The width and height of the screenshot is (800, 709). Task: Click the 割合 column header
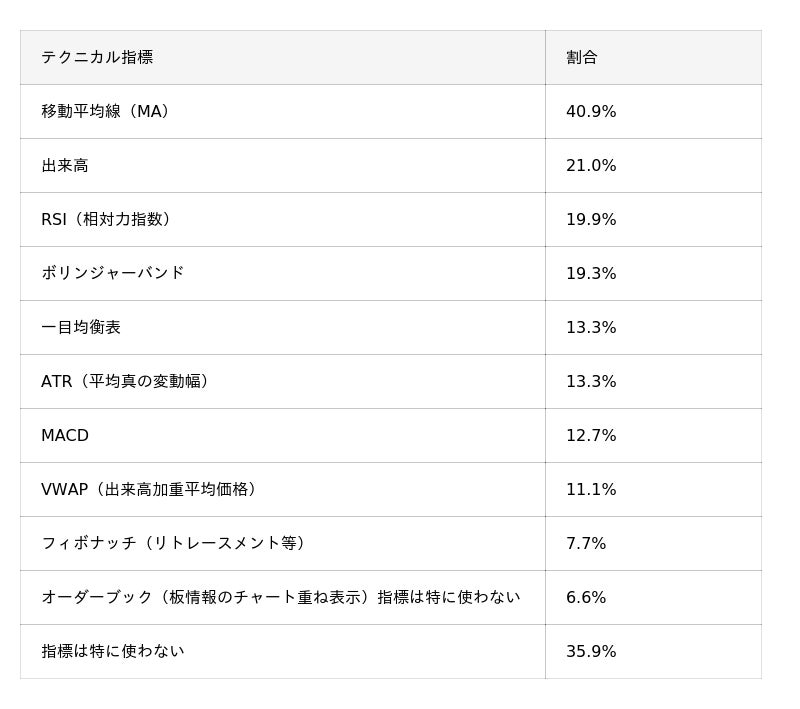[x=581, y=57]
